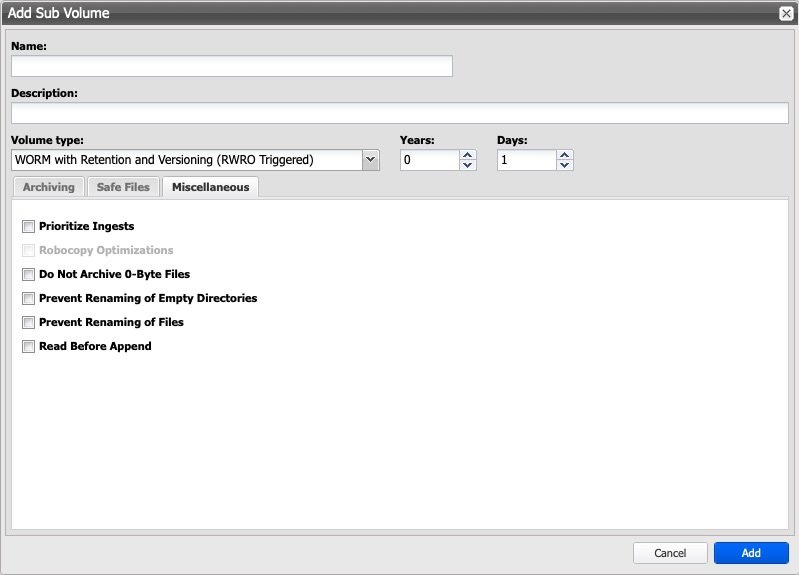Increase the Days value with up arrow
Image resolution: width=799 pixels, height=575 pixels.
pyautogui.click(x=565, y=155)
